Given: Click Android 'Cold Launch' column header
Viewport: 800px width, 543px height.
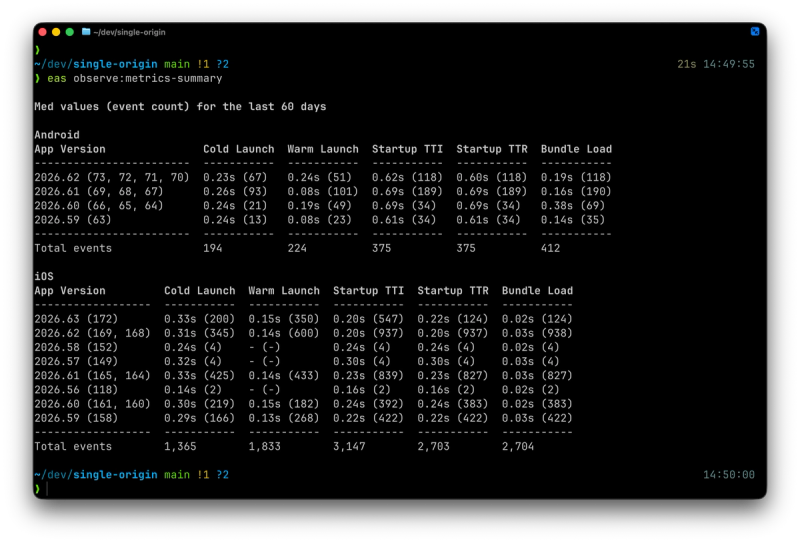Looking at the screenshot, I should tap(239, 150).
